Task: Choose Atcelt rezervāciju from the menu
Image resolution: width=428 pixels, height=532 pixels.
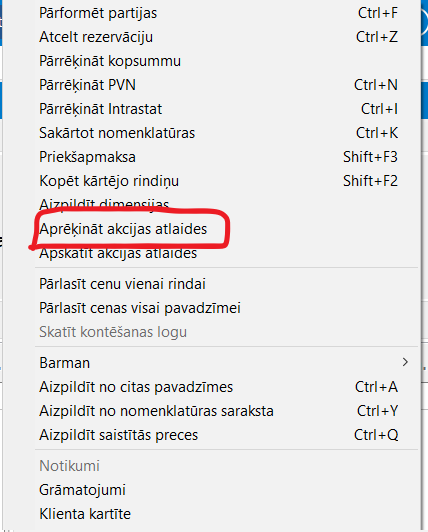Action: [227, 37]
